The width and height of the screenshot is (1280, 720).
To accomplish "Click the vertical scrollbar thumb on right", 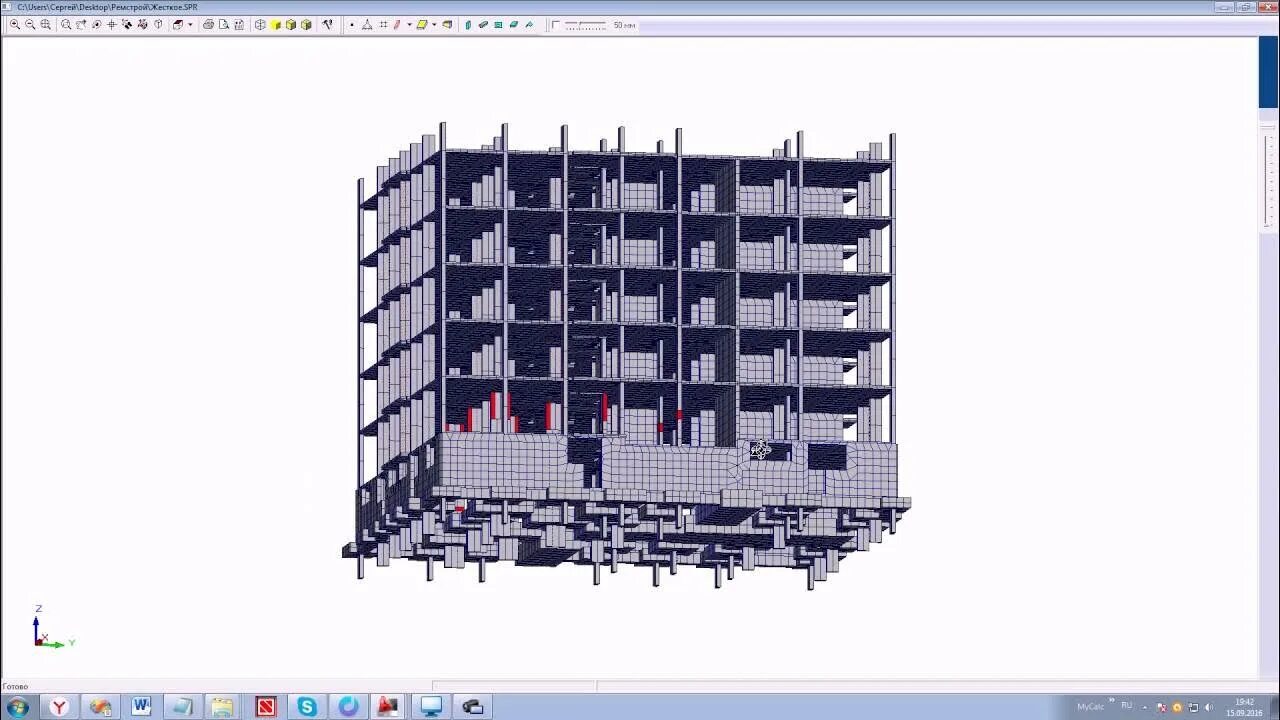I will point(1268,72).
